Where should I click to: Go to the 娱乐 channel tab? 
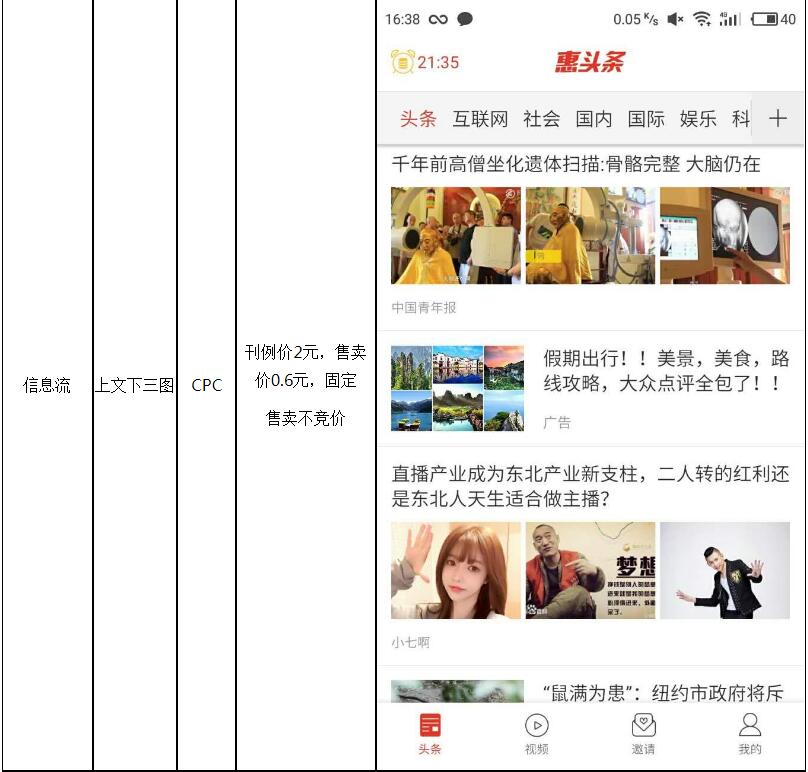[x=698, y=119]
